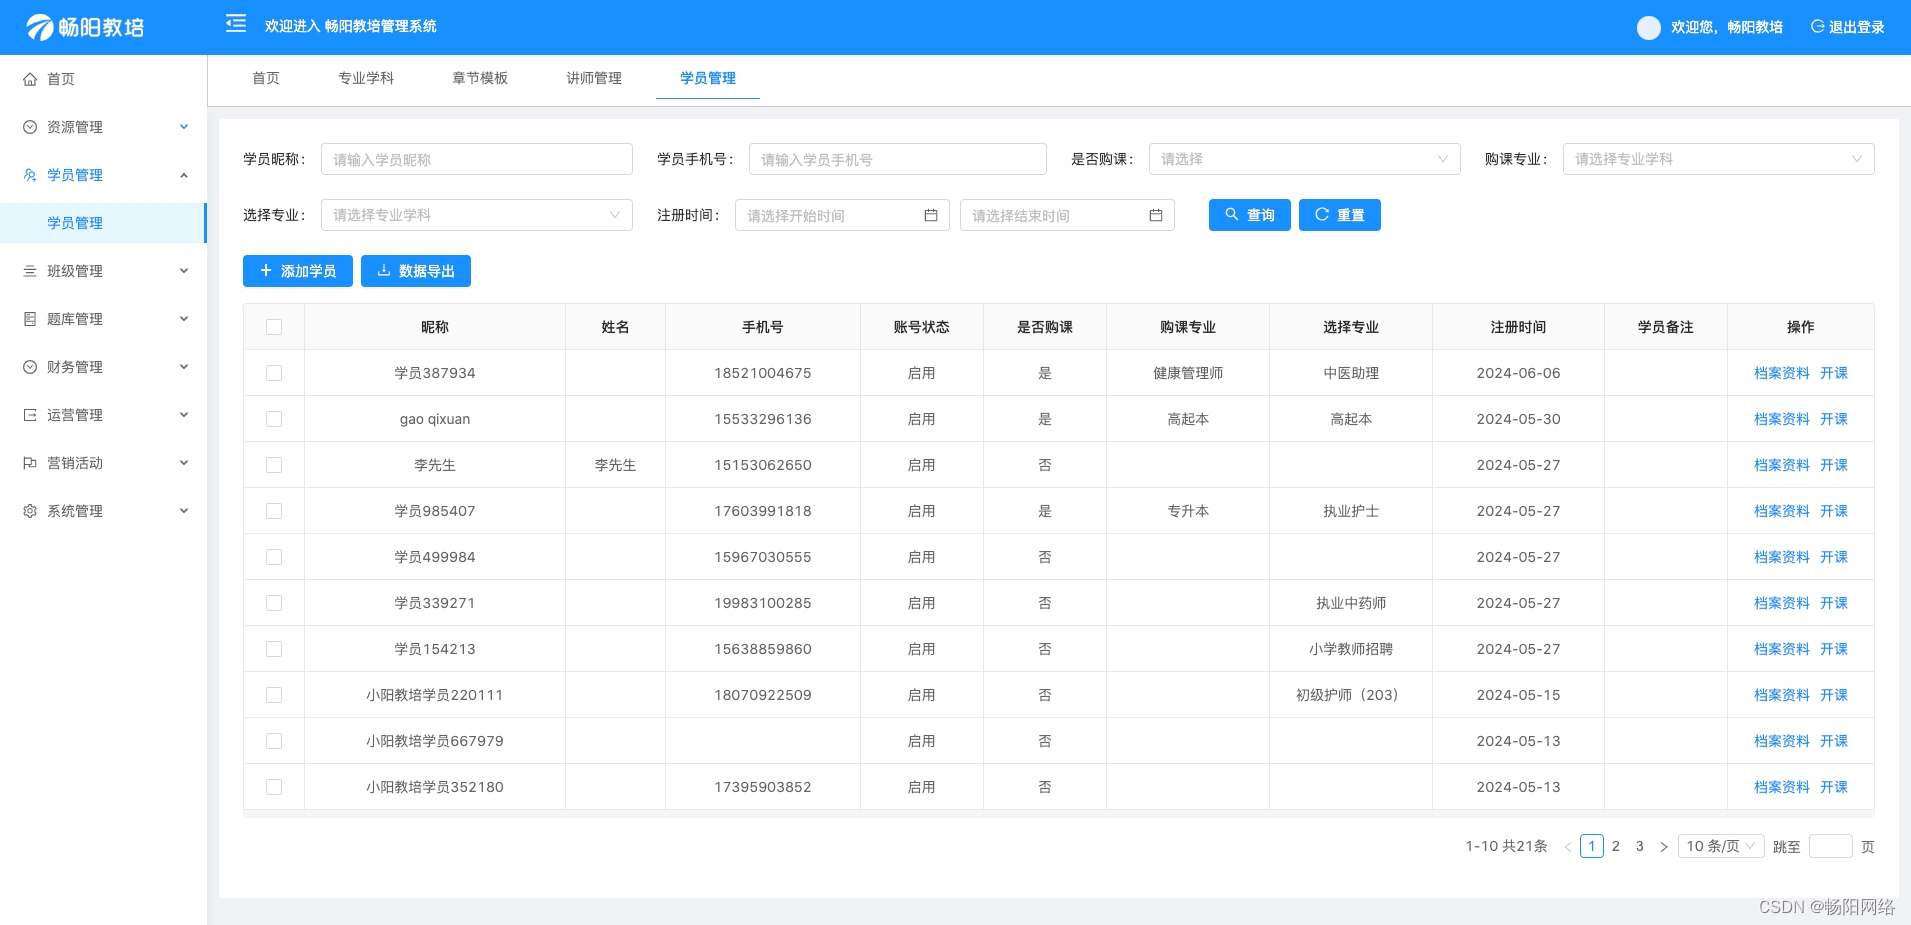This screenshot has width=1911, height=925.
Task: Click page 1 in pagination
Action: [x=1592, y=846]
